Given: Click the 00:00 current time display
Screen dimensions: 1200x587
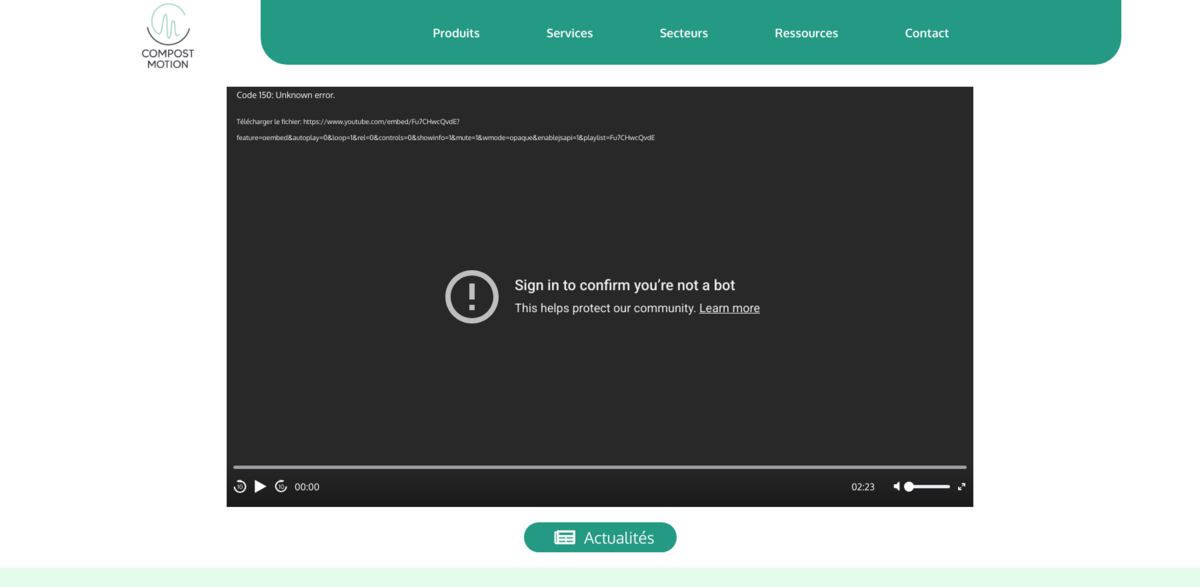Looking at the screenshot, I should point(307,487).
